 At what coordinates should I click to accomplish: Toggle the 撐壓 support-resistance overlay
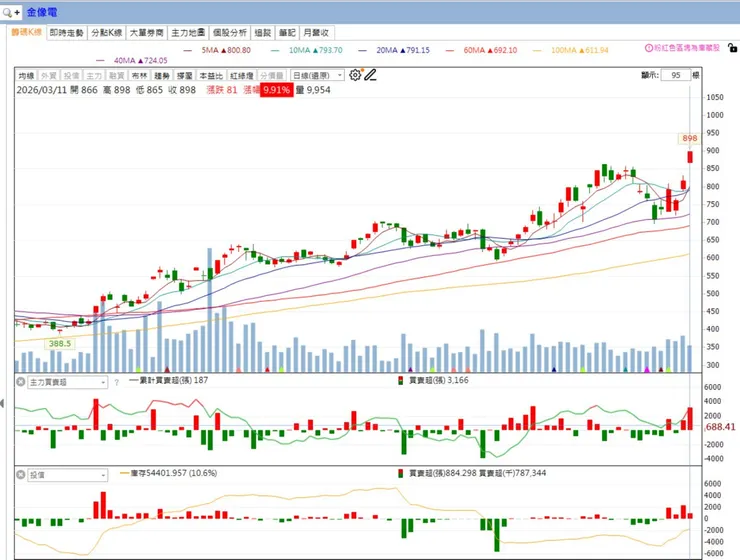tap(185, 75)
